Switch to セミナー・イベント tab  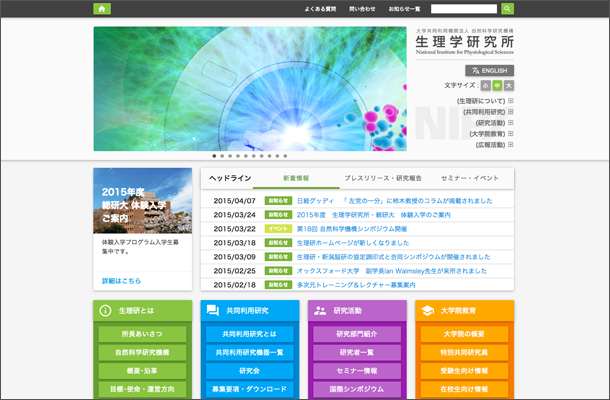pyautogui.click(x=470, y=178)
